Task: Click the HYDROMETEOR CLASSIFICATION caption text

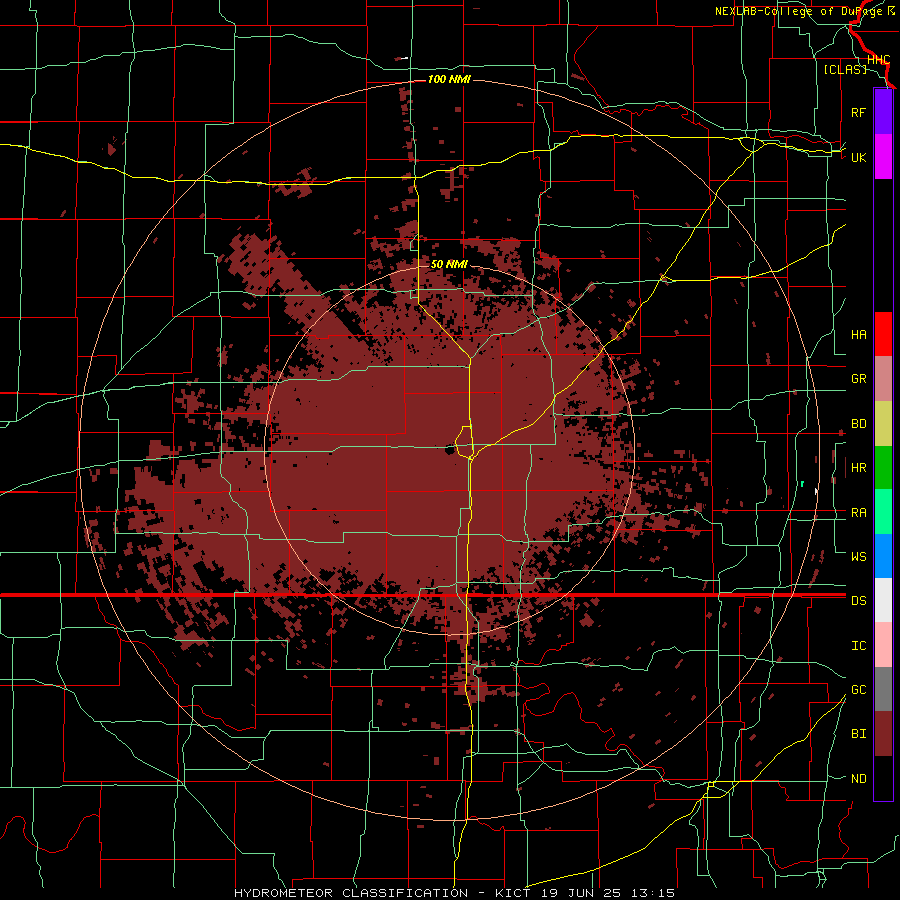Action: pos(351,893)
